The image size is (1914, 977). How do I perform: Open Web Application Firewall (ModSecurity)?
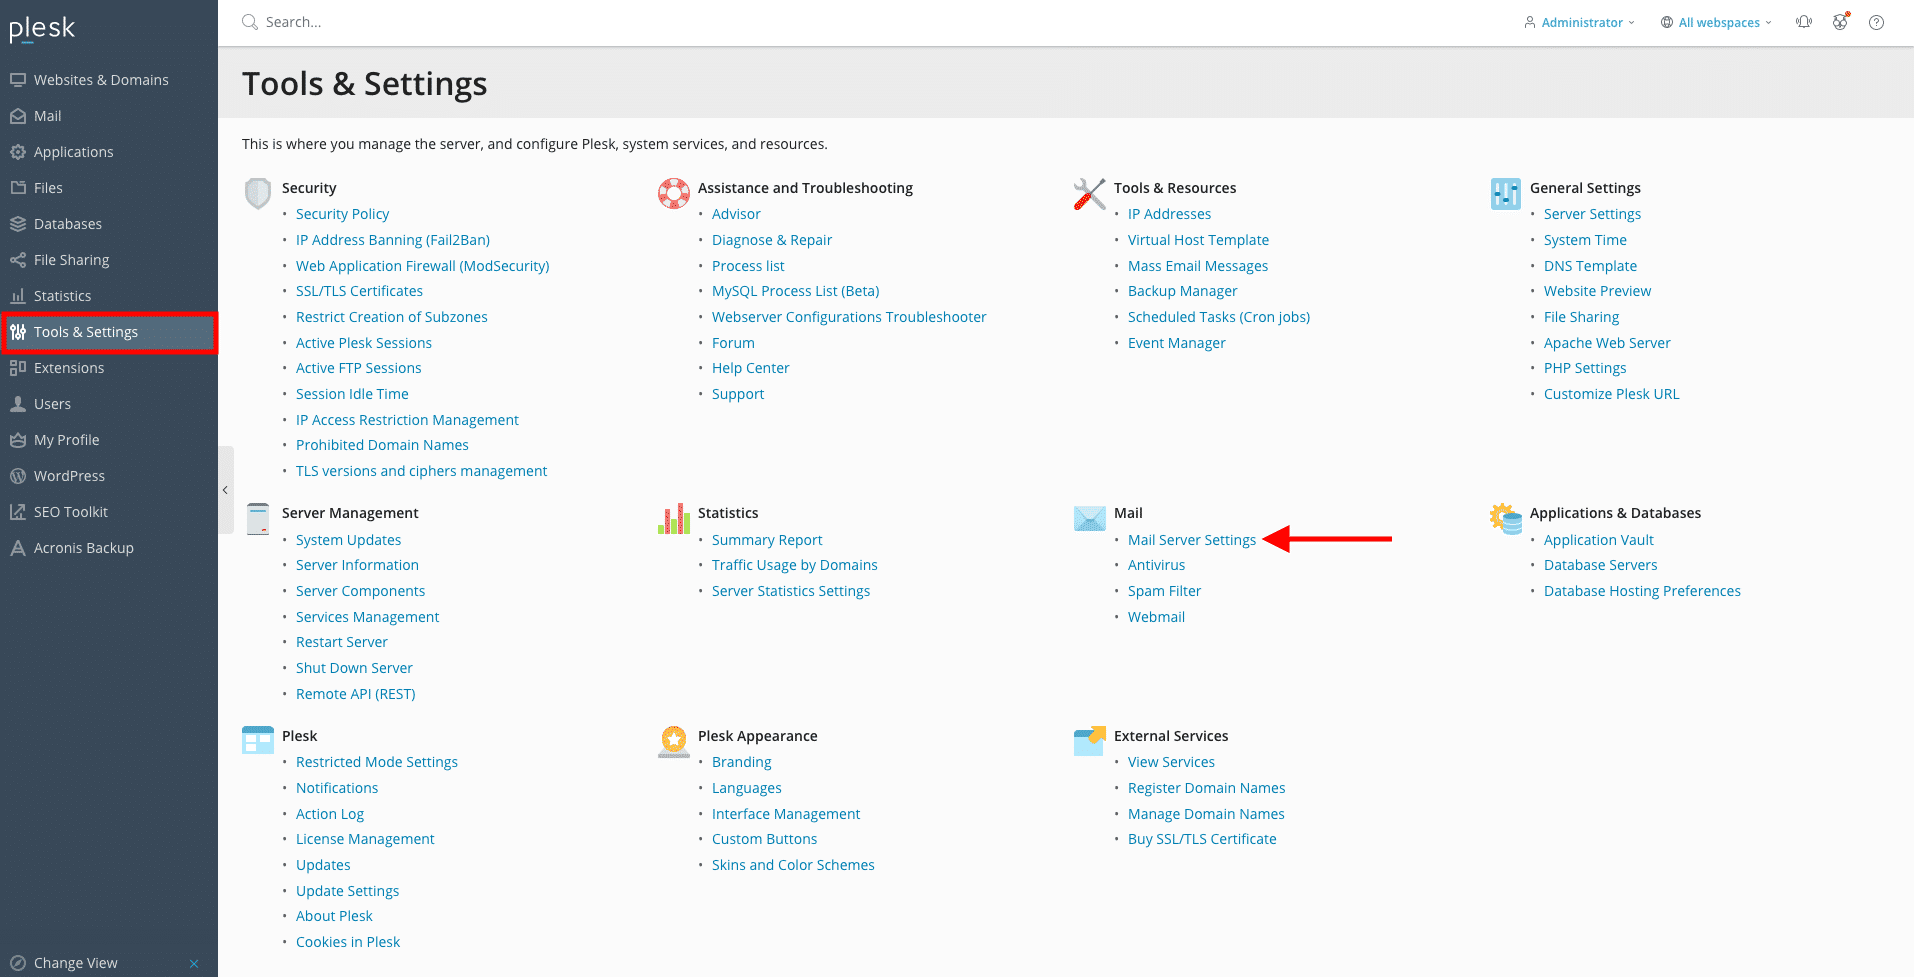423,266
